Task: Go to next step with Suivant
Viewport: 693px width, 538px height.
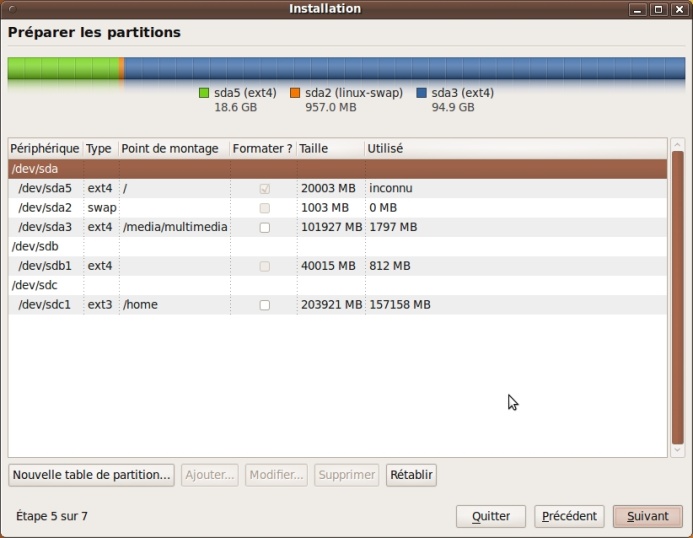Action: (647, 516)
